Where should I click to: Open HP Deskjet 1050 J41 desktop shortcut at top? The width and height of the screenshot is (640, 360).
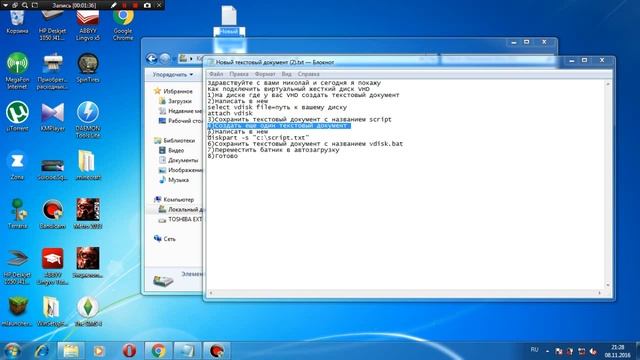click(52, 24)
